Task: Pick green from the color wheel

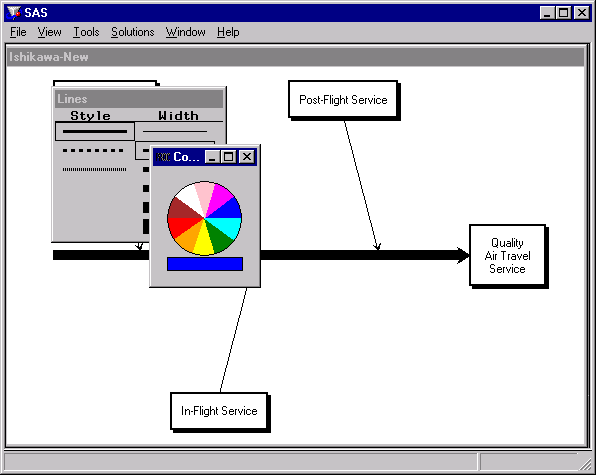Action: pos(220,238)
